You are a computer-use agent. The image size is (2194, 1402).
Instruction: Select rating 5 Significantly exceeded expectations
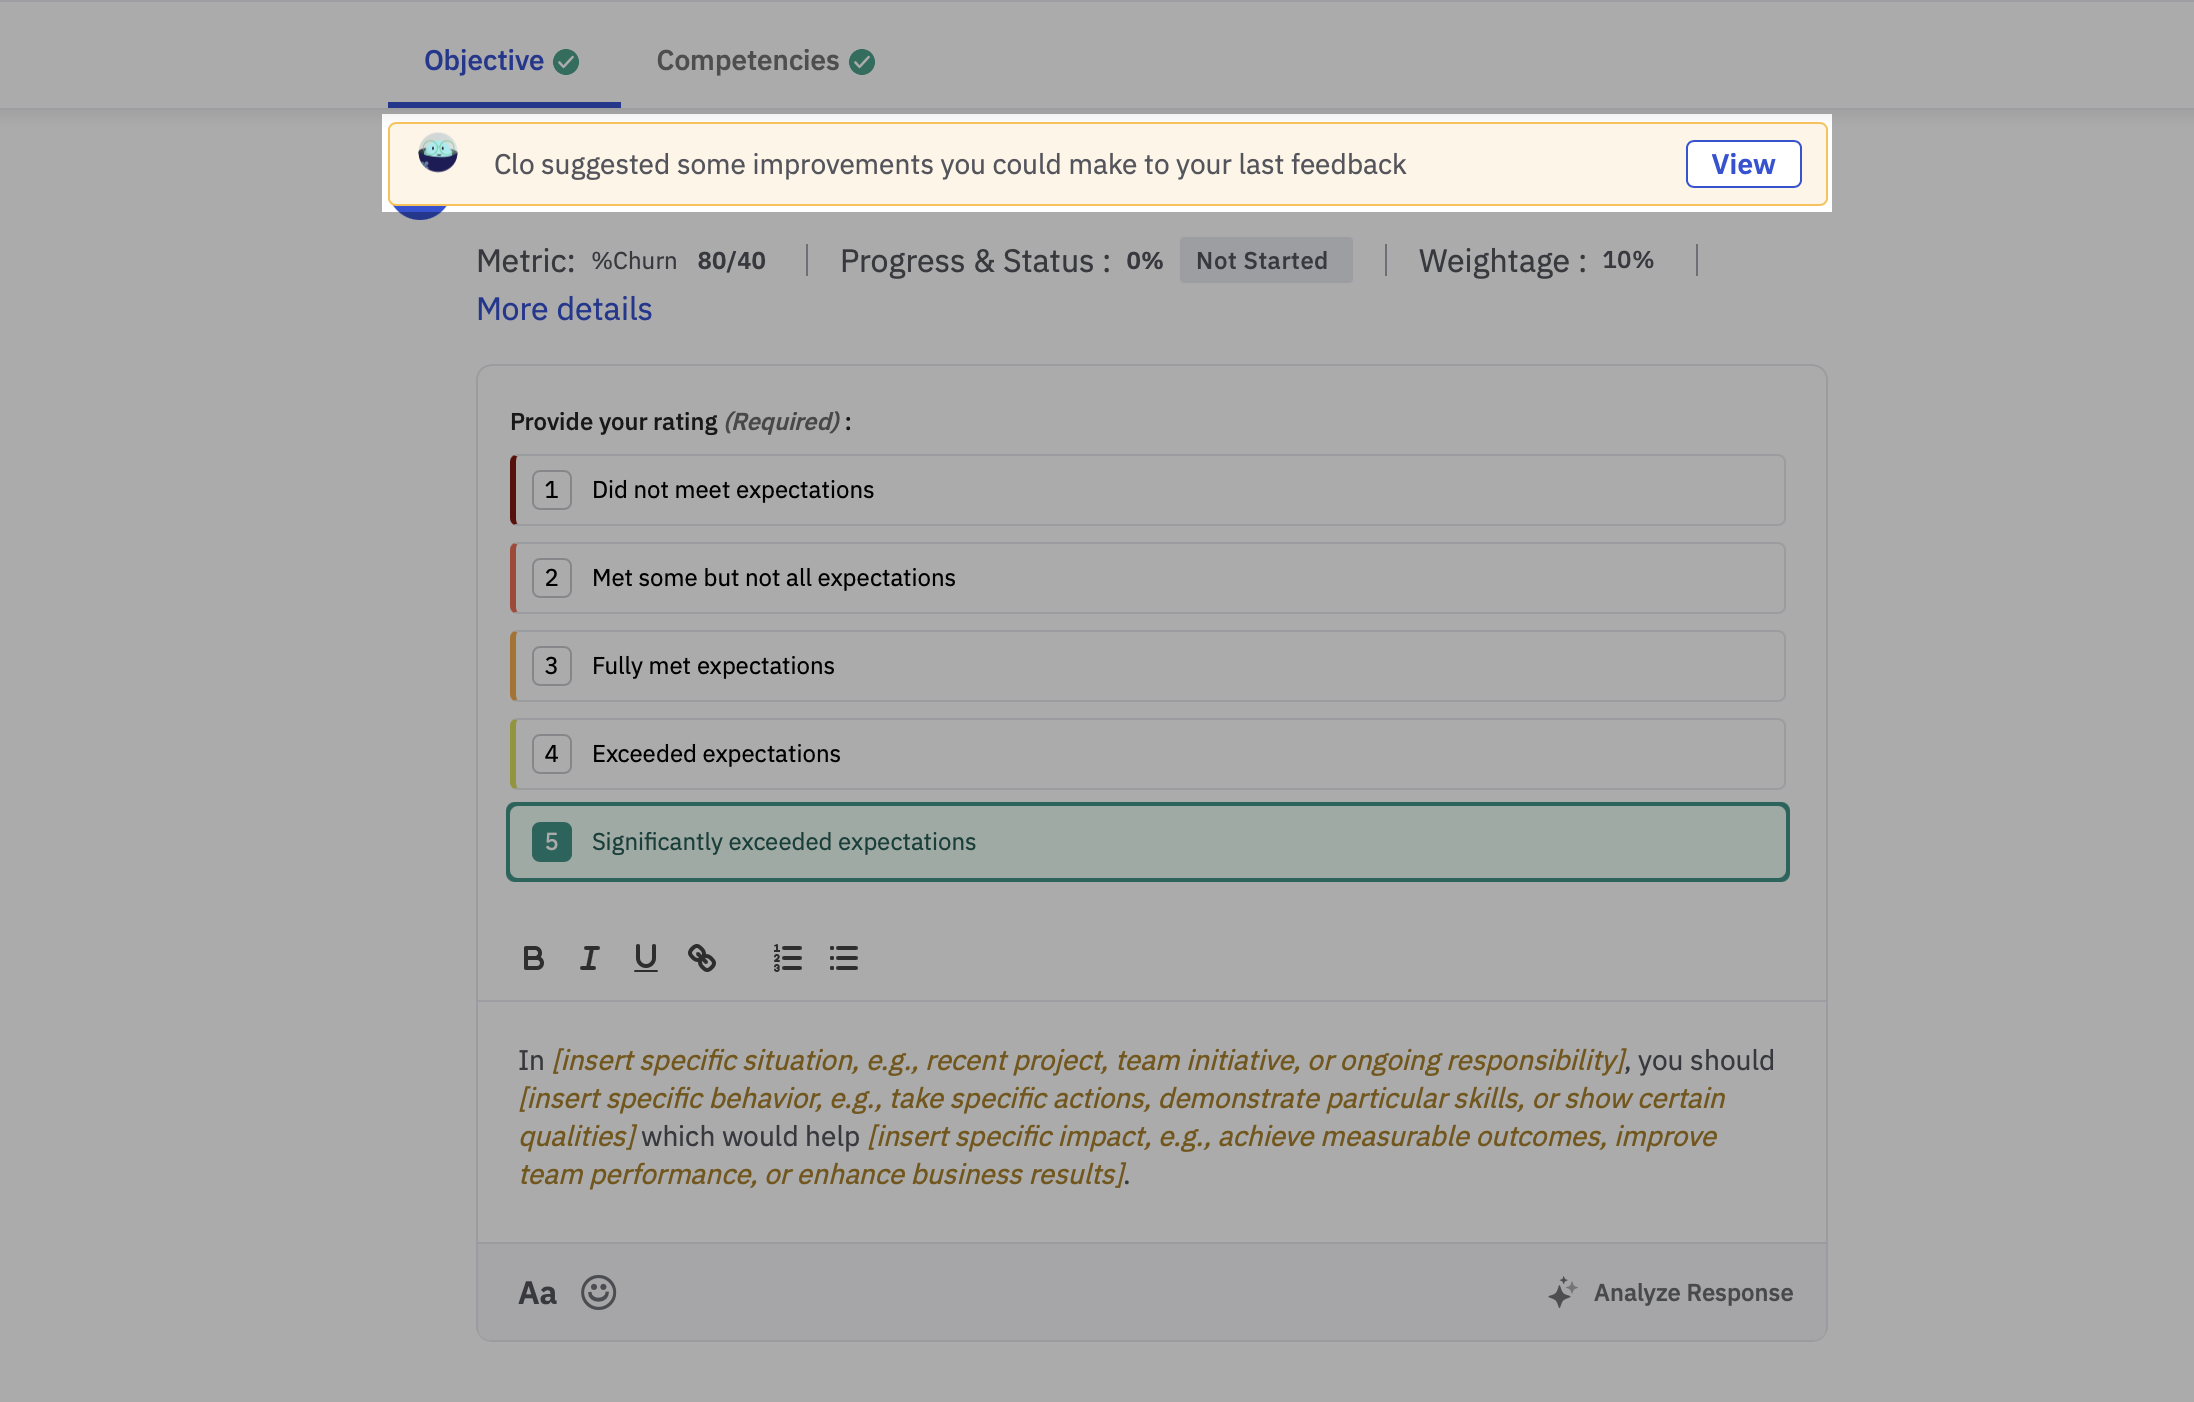(x=1147, y=842)
